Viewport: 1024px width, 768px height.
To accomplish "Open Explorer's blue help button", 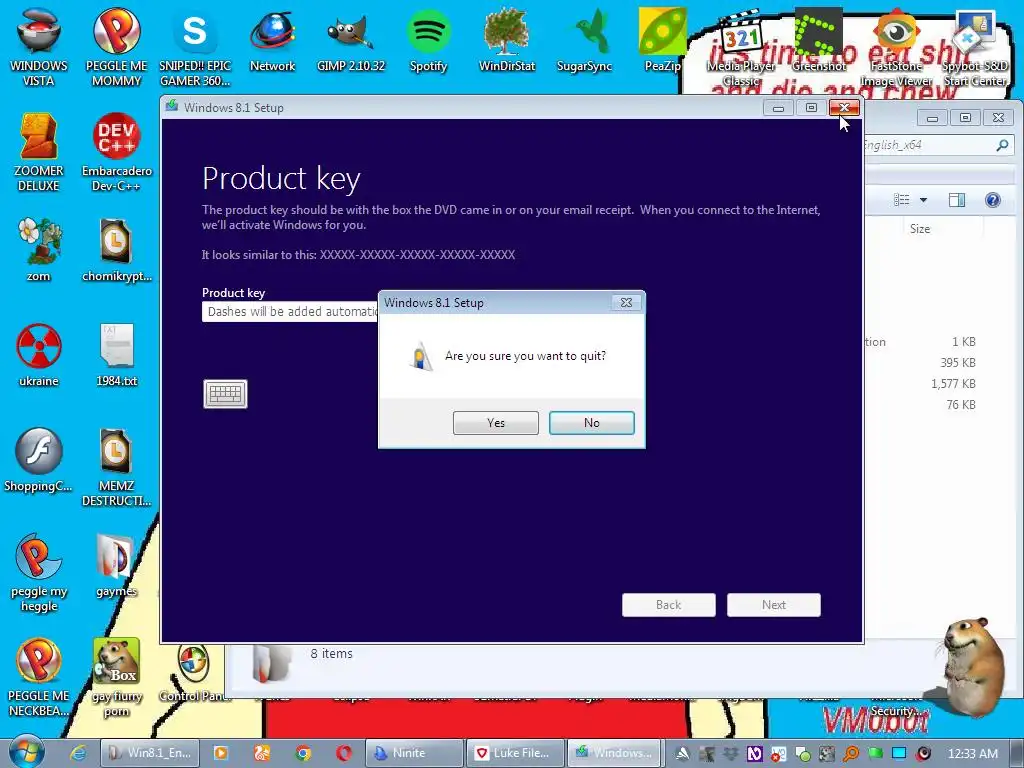I will [993, 200].
